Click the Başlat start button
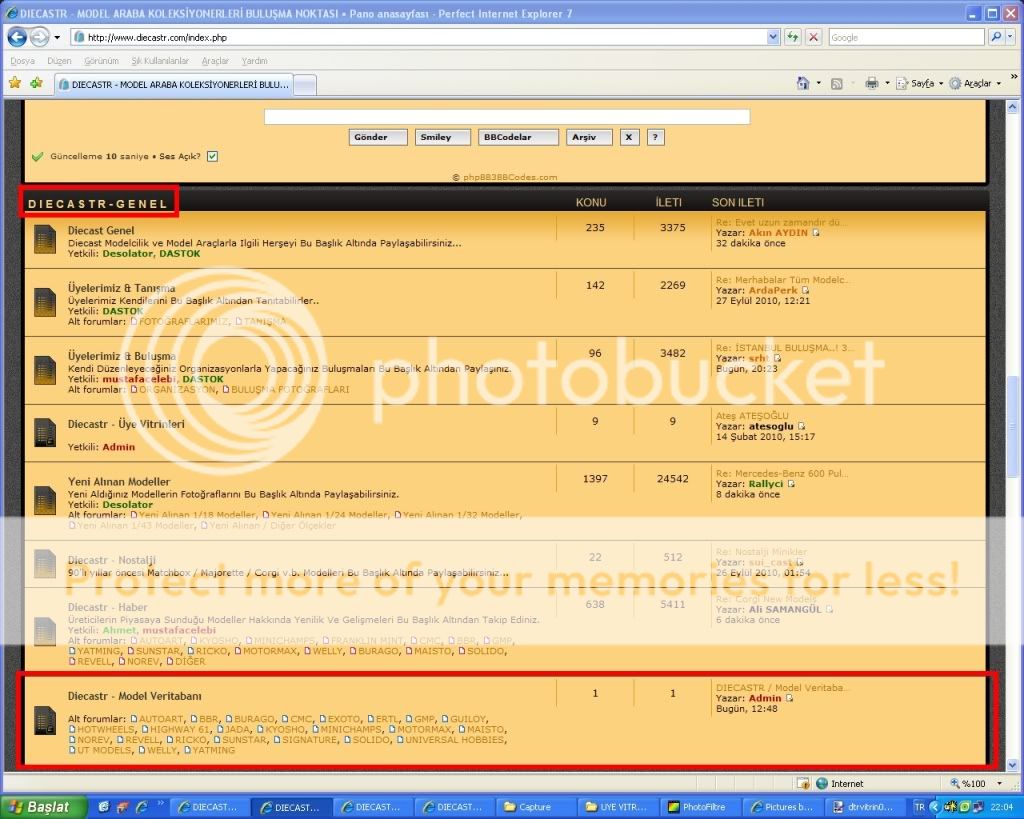The height and width of the screenshot is (819, 1024). [x=43, y=807]
